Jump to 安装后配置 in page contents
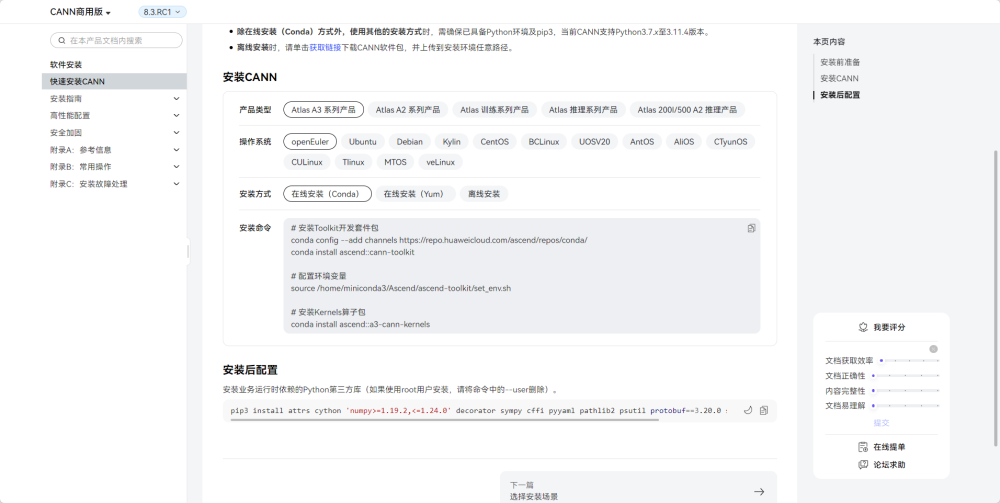 [840, 95]
